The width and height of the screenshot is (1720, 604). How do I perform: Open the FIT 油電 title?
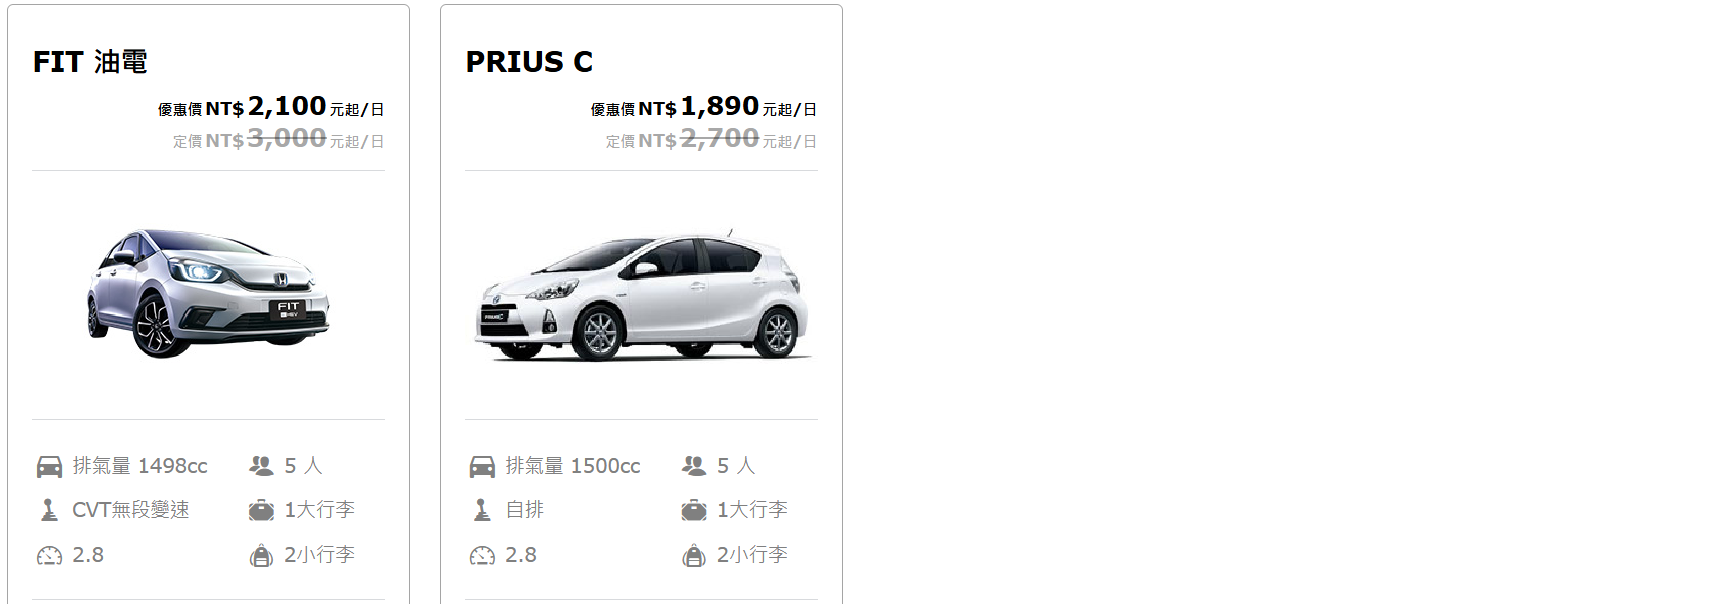pyautogui.click(x=90, y=62)
